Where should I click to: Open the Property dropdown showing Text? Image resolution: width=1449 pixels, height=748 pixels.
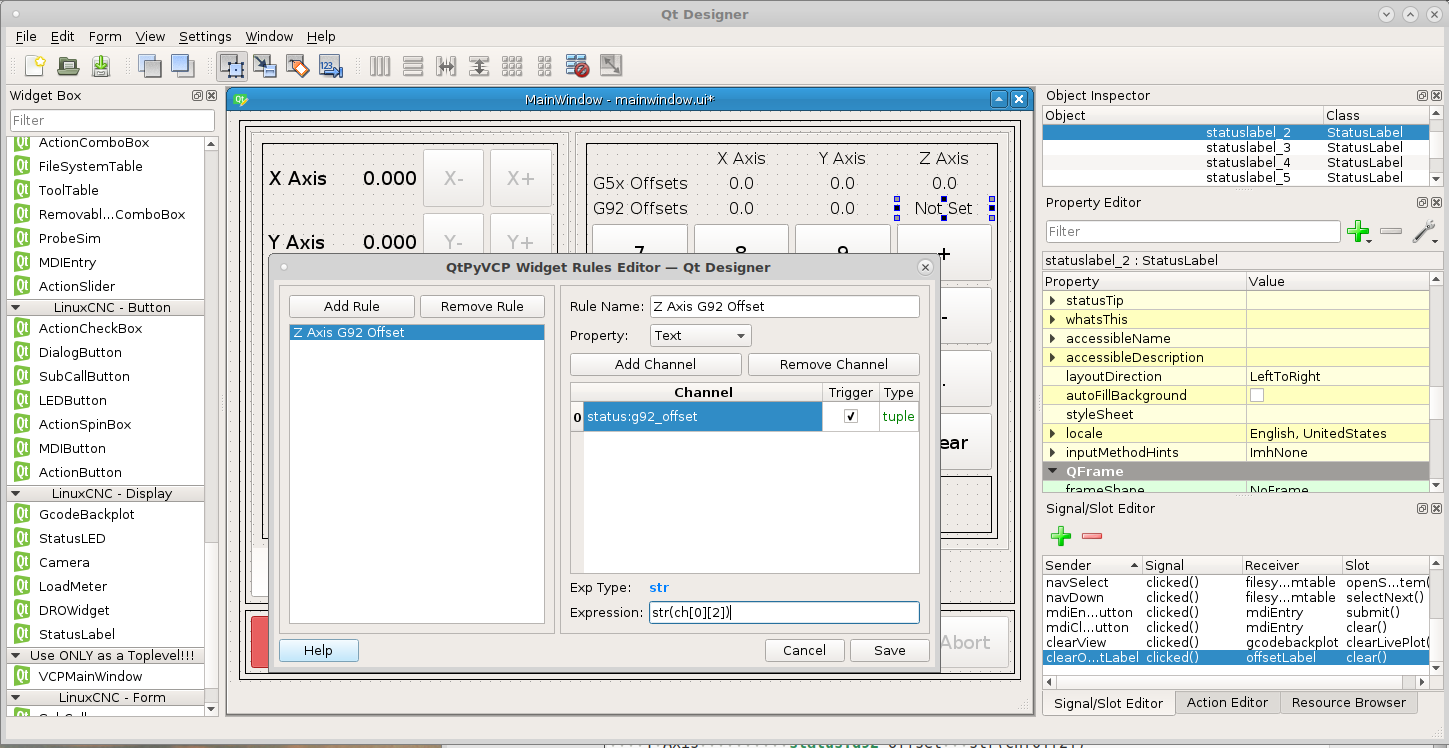(701, 336)
